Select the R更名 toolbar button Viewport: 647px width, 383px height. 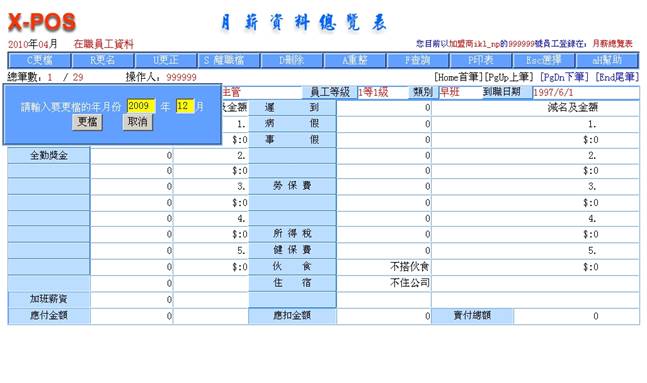103,60
